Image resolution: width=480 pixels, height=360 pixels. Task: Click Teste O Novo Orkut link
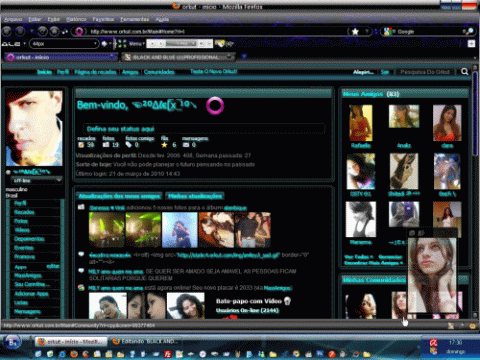[x=214, y=71]
